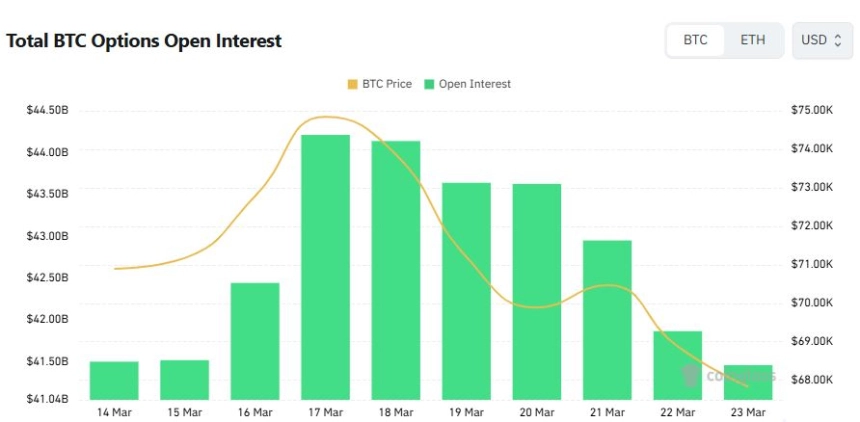Select the 16 Mar green bar
The image size is (860, 422).
pyautogui.click(x=255, y=340)
